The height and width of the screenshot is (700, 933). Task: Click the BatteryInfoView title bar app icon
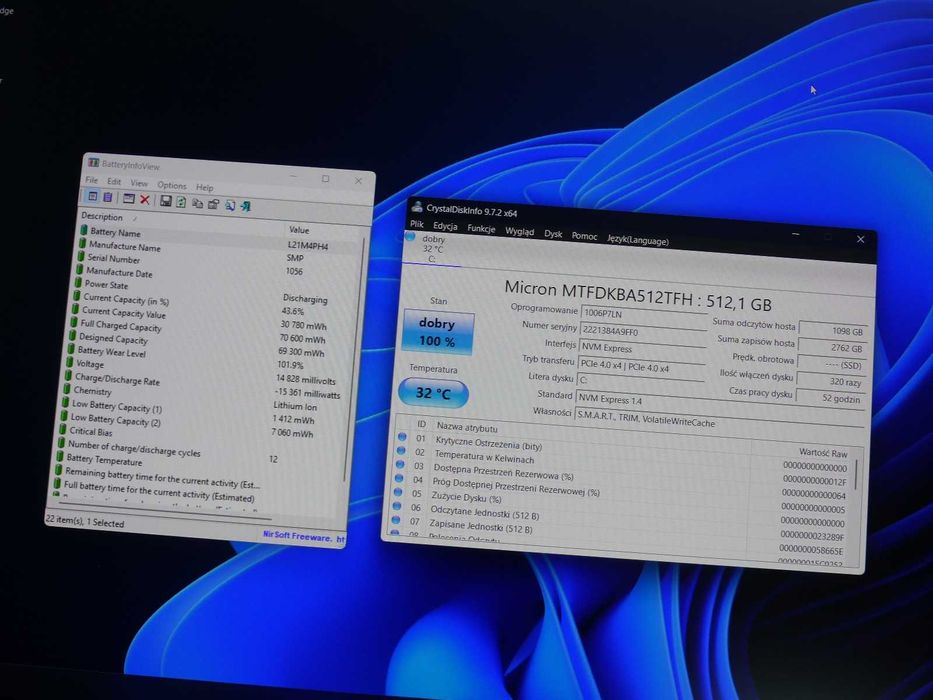(93, 162)
